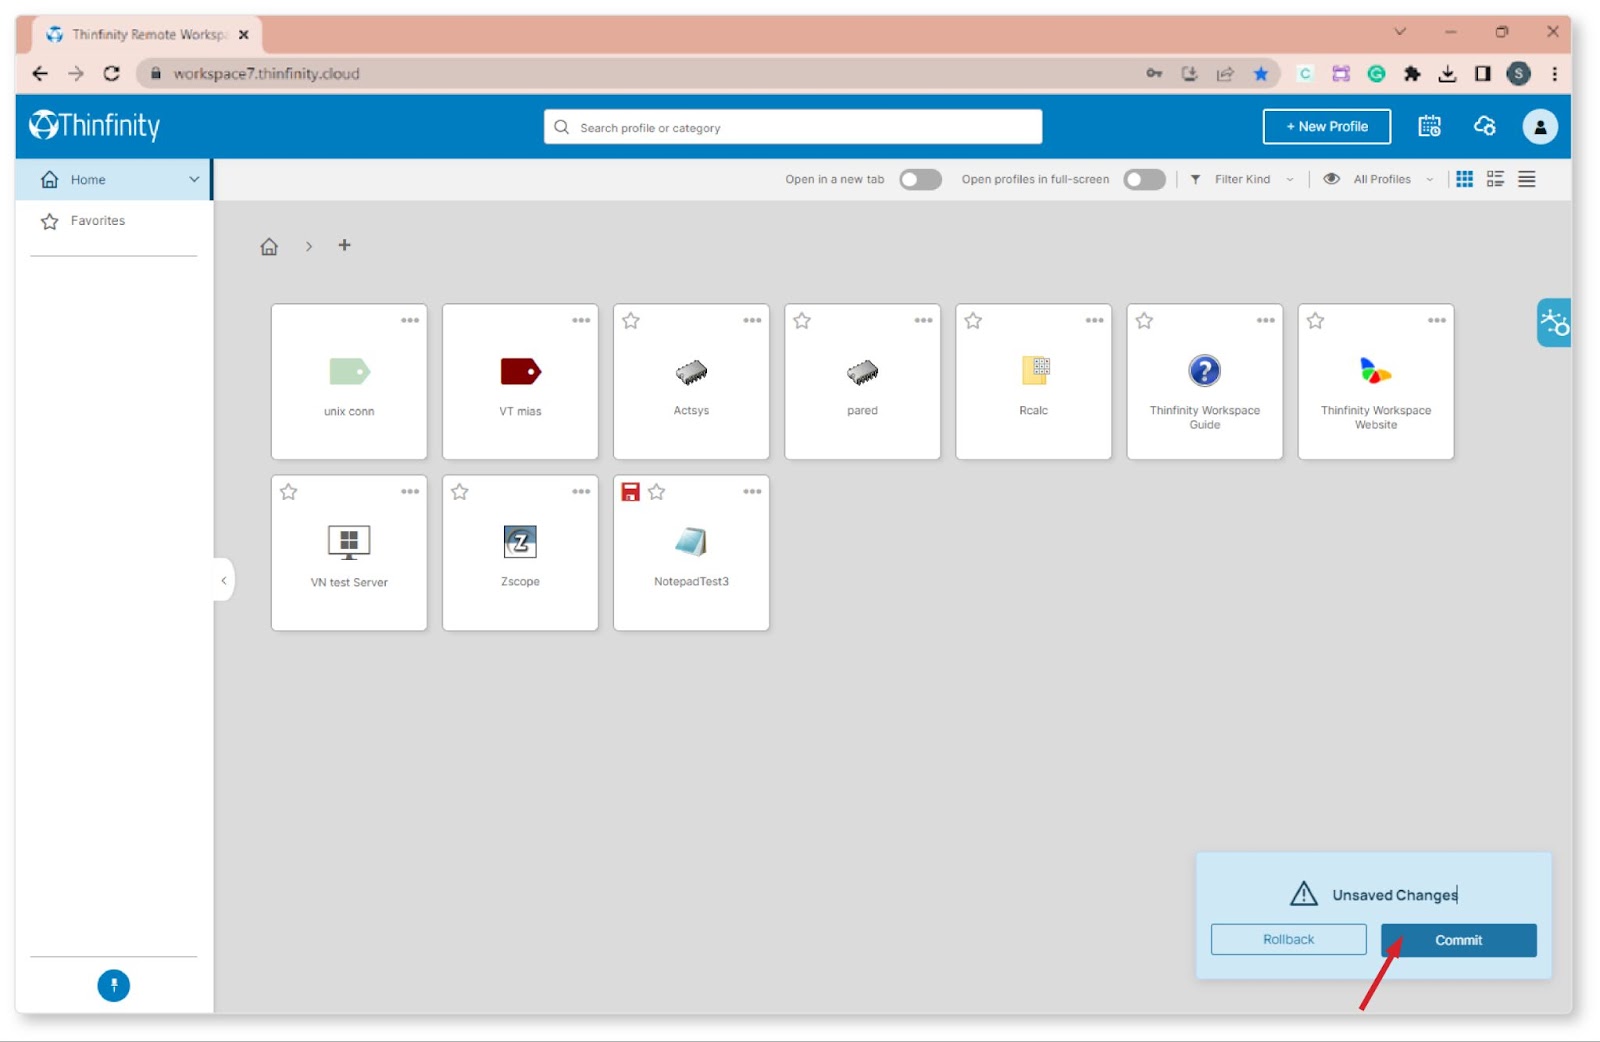Click the browser address bar URL
Viewport: 1600px width, 1042px height.
[x=266, y=73]
